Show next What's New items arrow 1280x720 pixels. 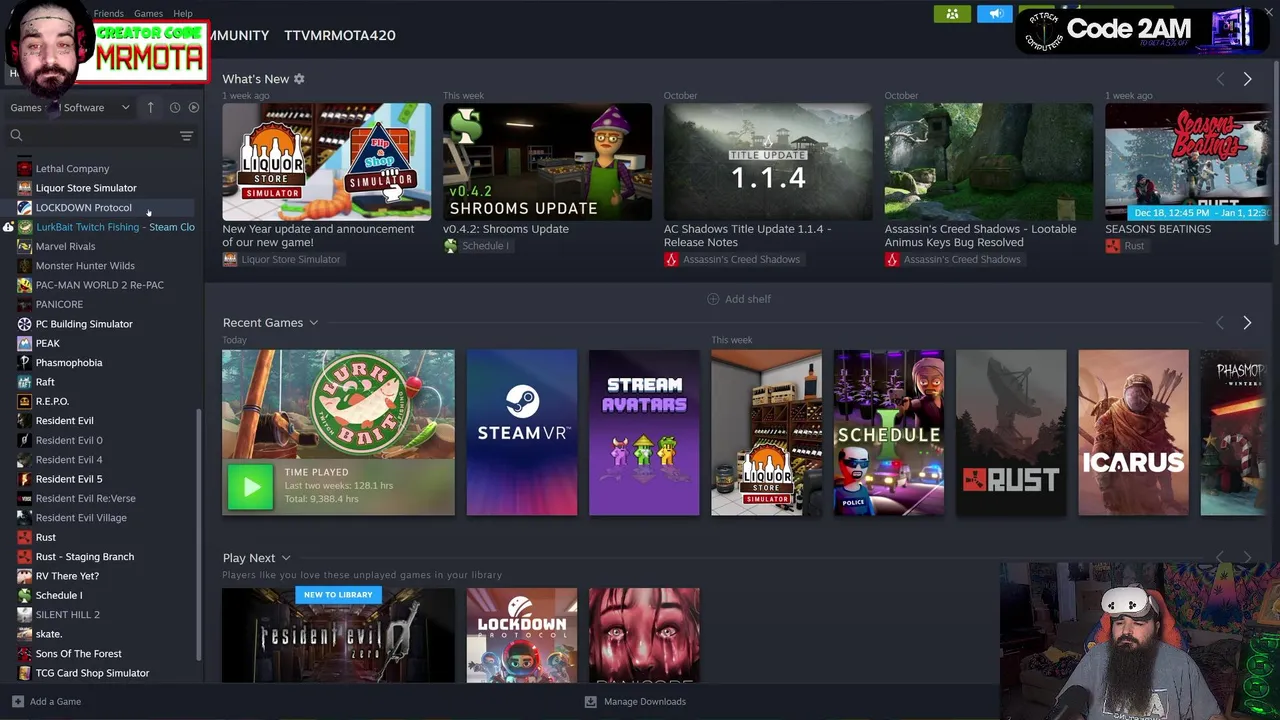(1247, 79)
